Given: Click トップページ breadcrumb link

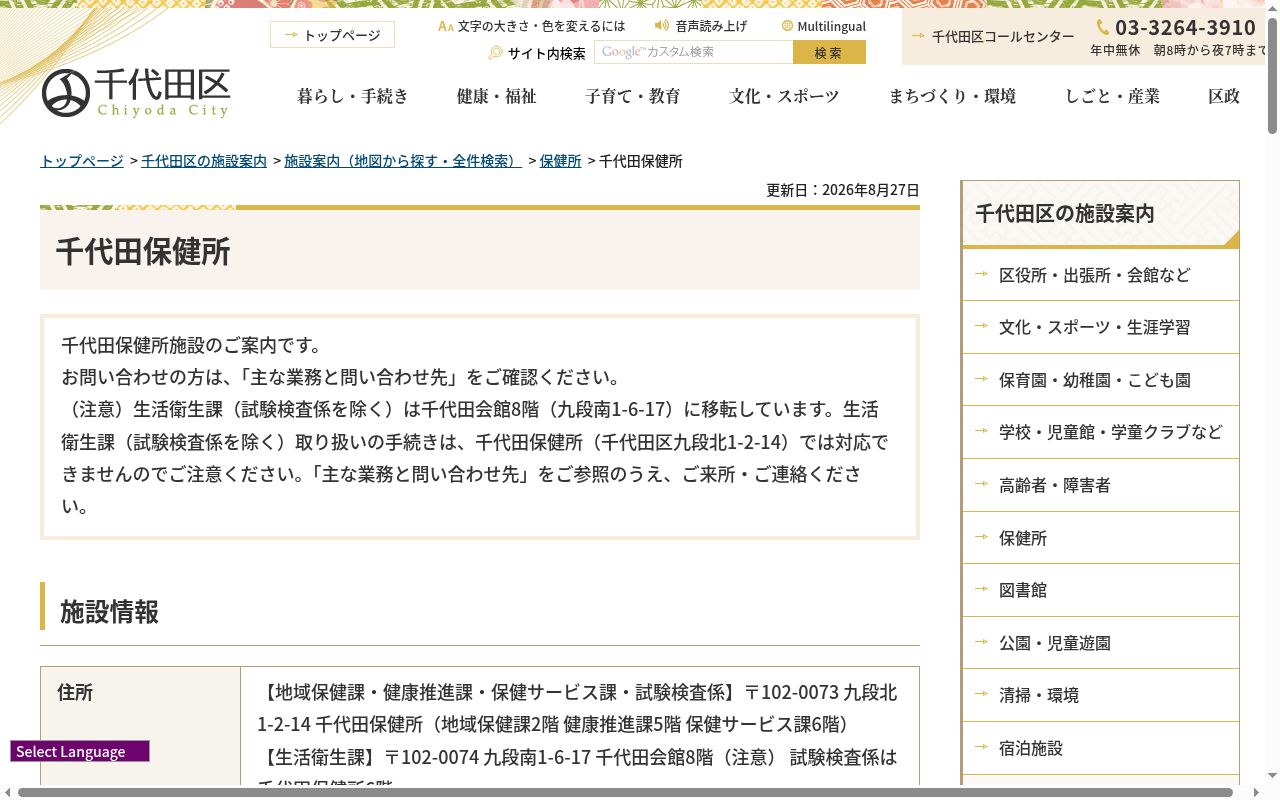Looking at the screenshot, I should click(82, 161).
